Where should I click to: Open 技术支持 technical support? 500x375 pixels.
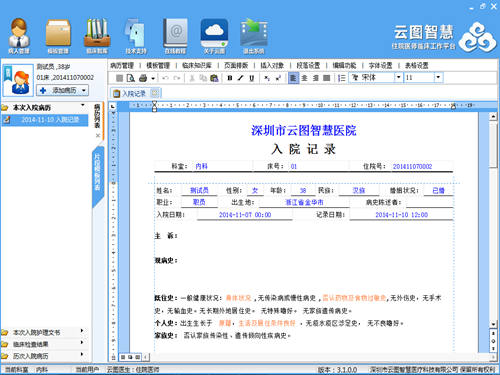(136, 36)
